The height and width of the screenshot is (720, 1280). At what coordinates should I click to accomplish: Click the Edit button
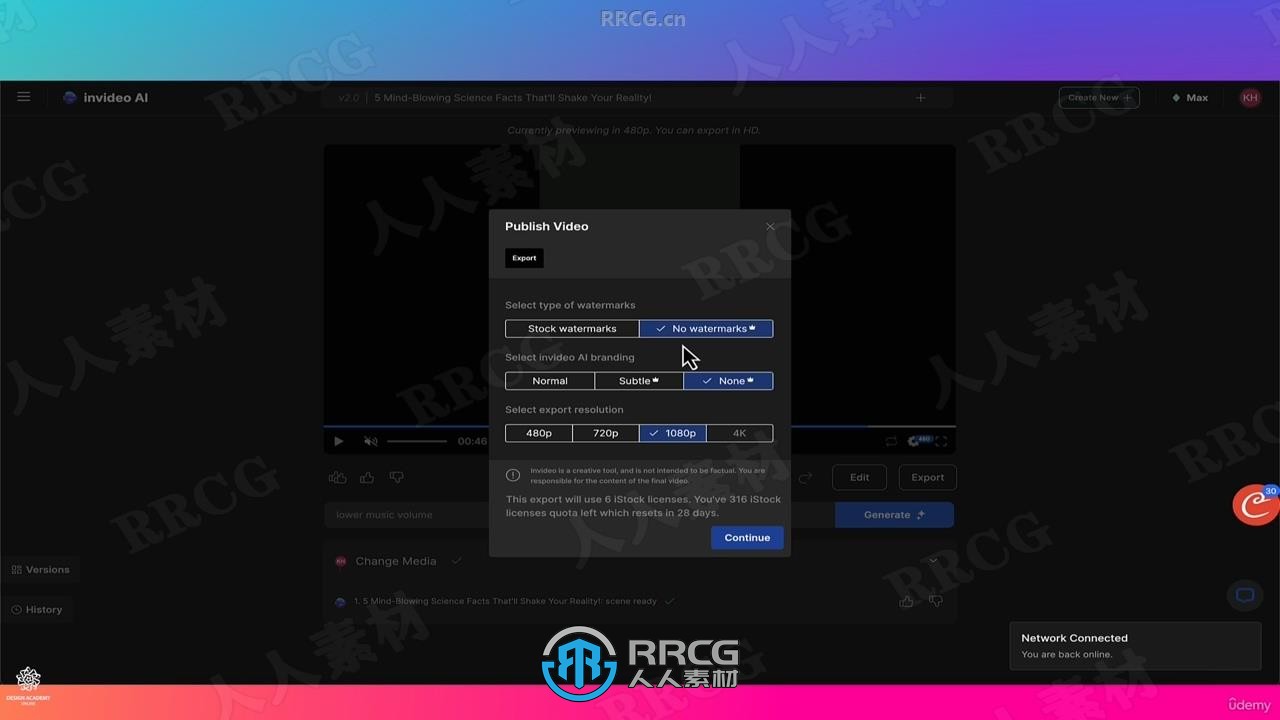(x=860, y=478)
